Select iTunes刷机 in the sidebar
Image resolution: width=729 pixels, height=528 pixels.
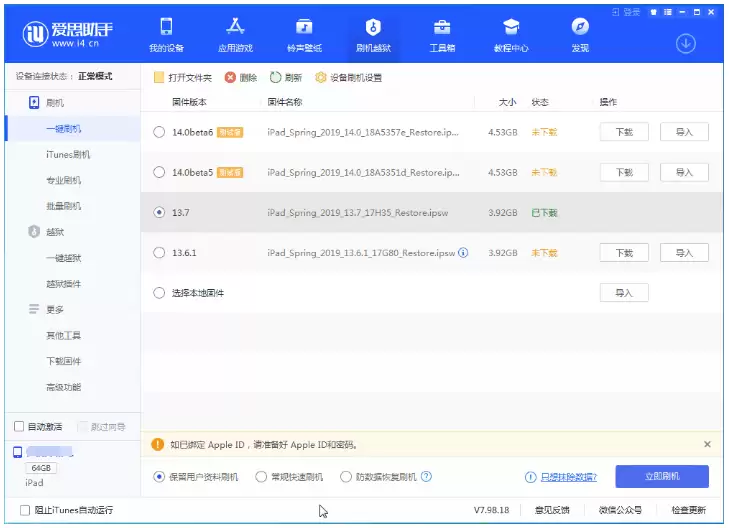tap(68, 154)
